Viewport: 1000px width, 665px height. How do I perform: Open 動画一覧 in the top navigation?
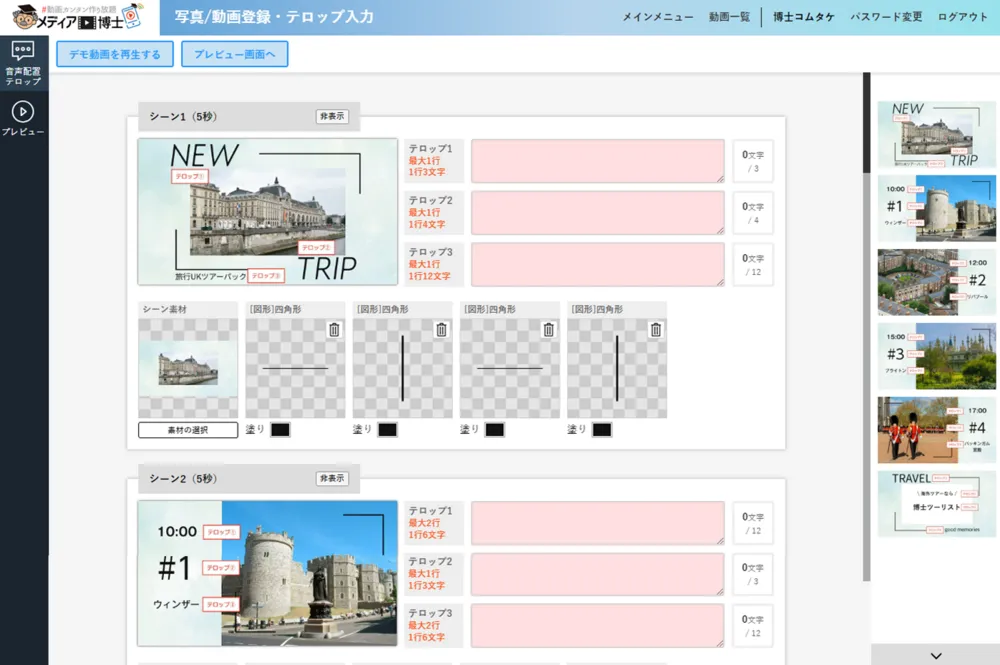pyautogui.click(x=729, y=17)
